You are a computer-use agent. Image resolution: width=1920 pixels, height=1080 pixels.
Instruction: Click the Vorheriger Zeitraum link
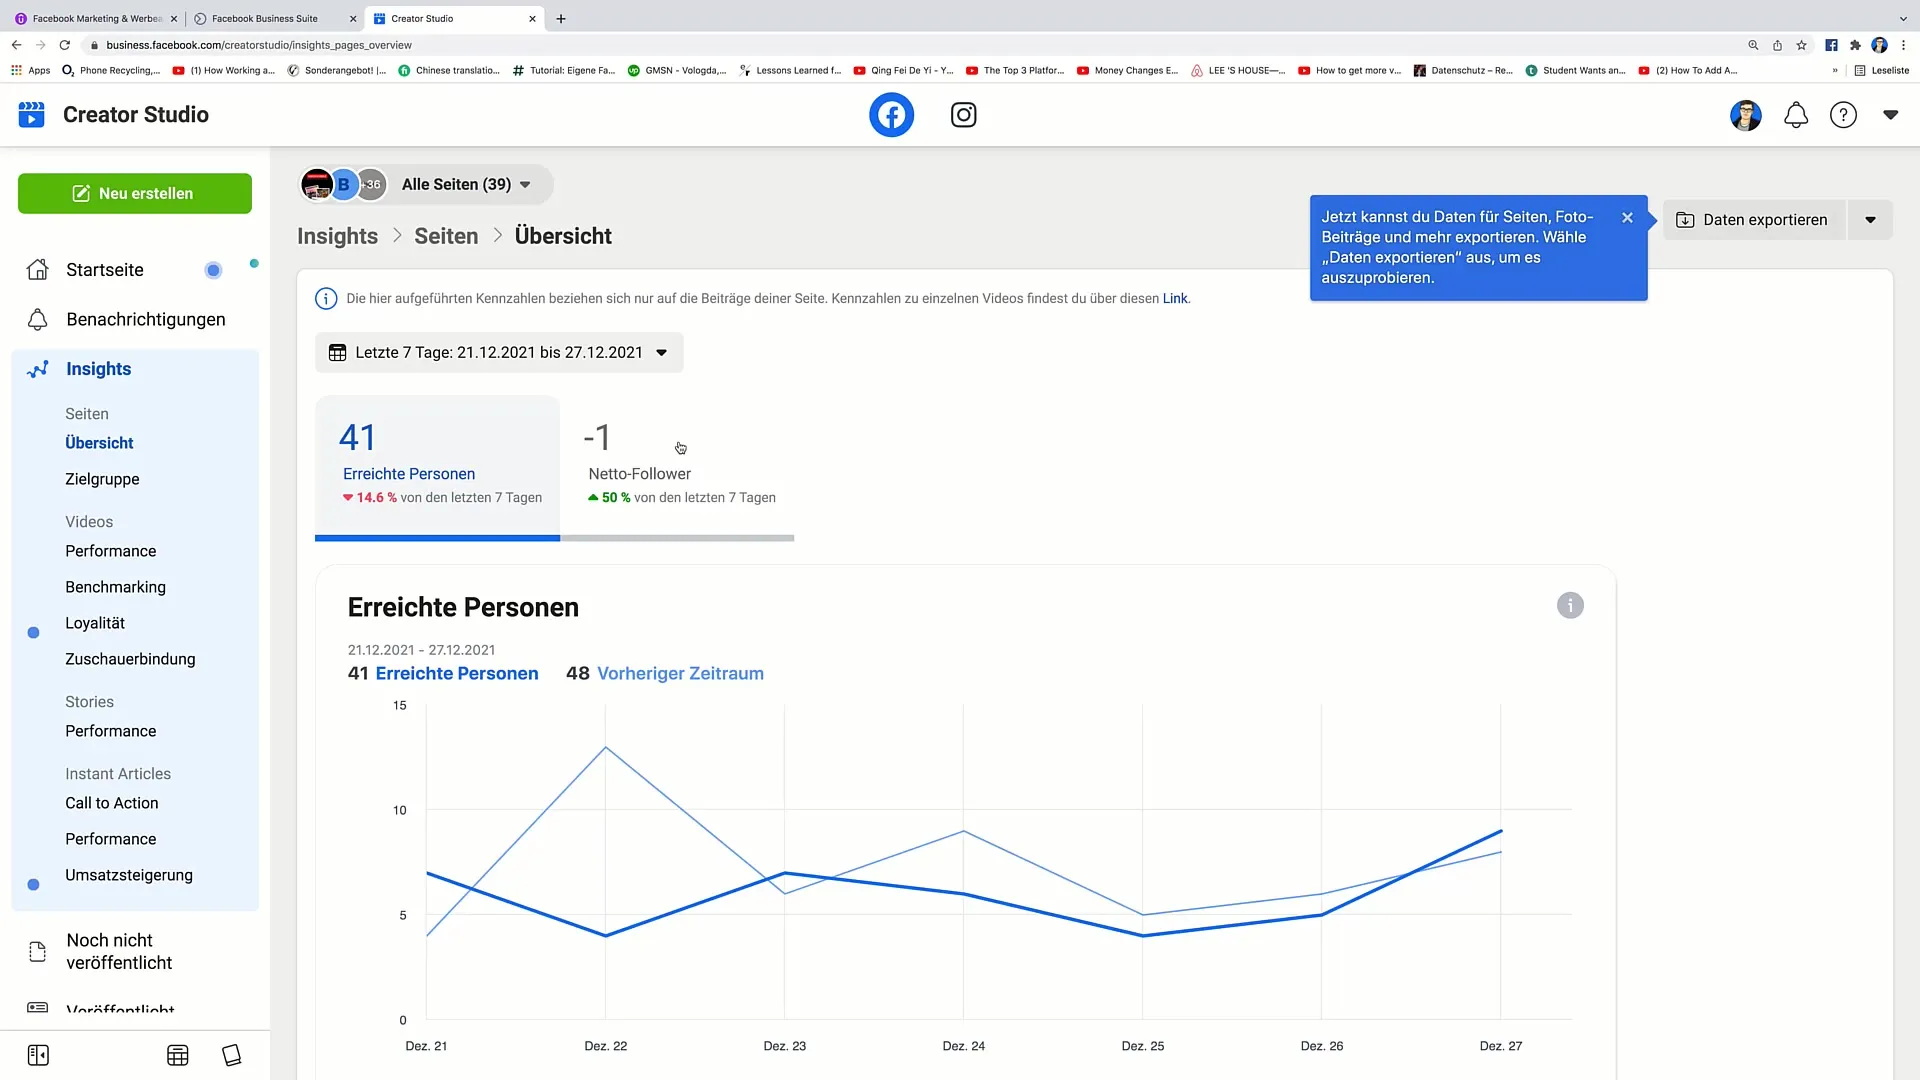[x=680, y=673]
